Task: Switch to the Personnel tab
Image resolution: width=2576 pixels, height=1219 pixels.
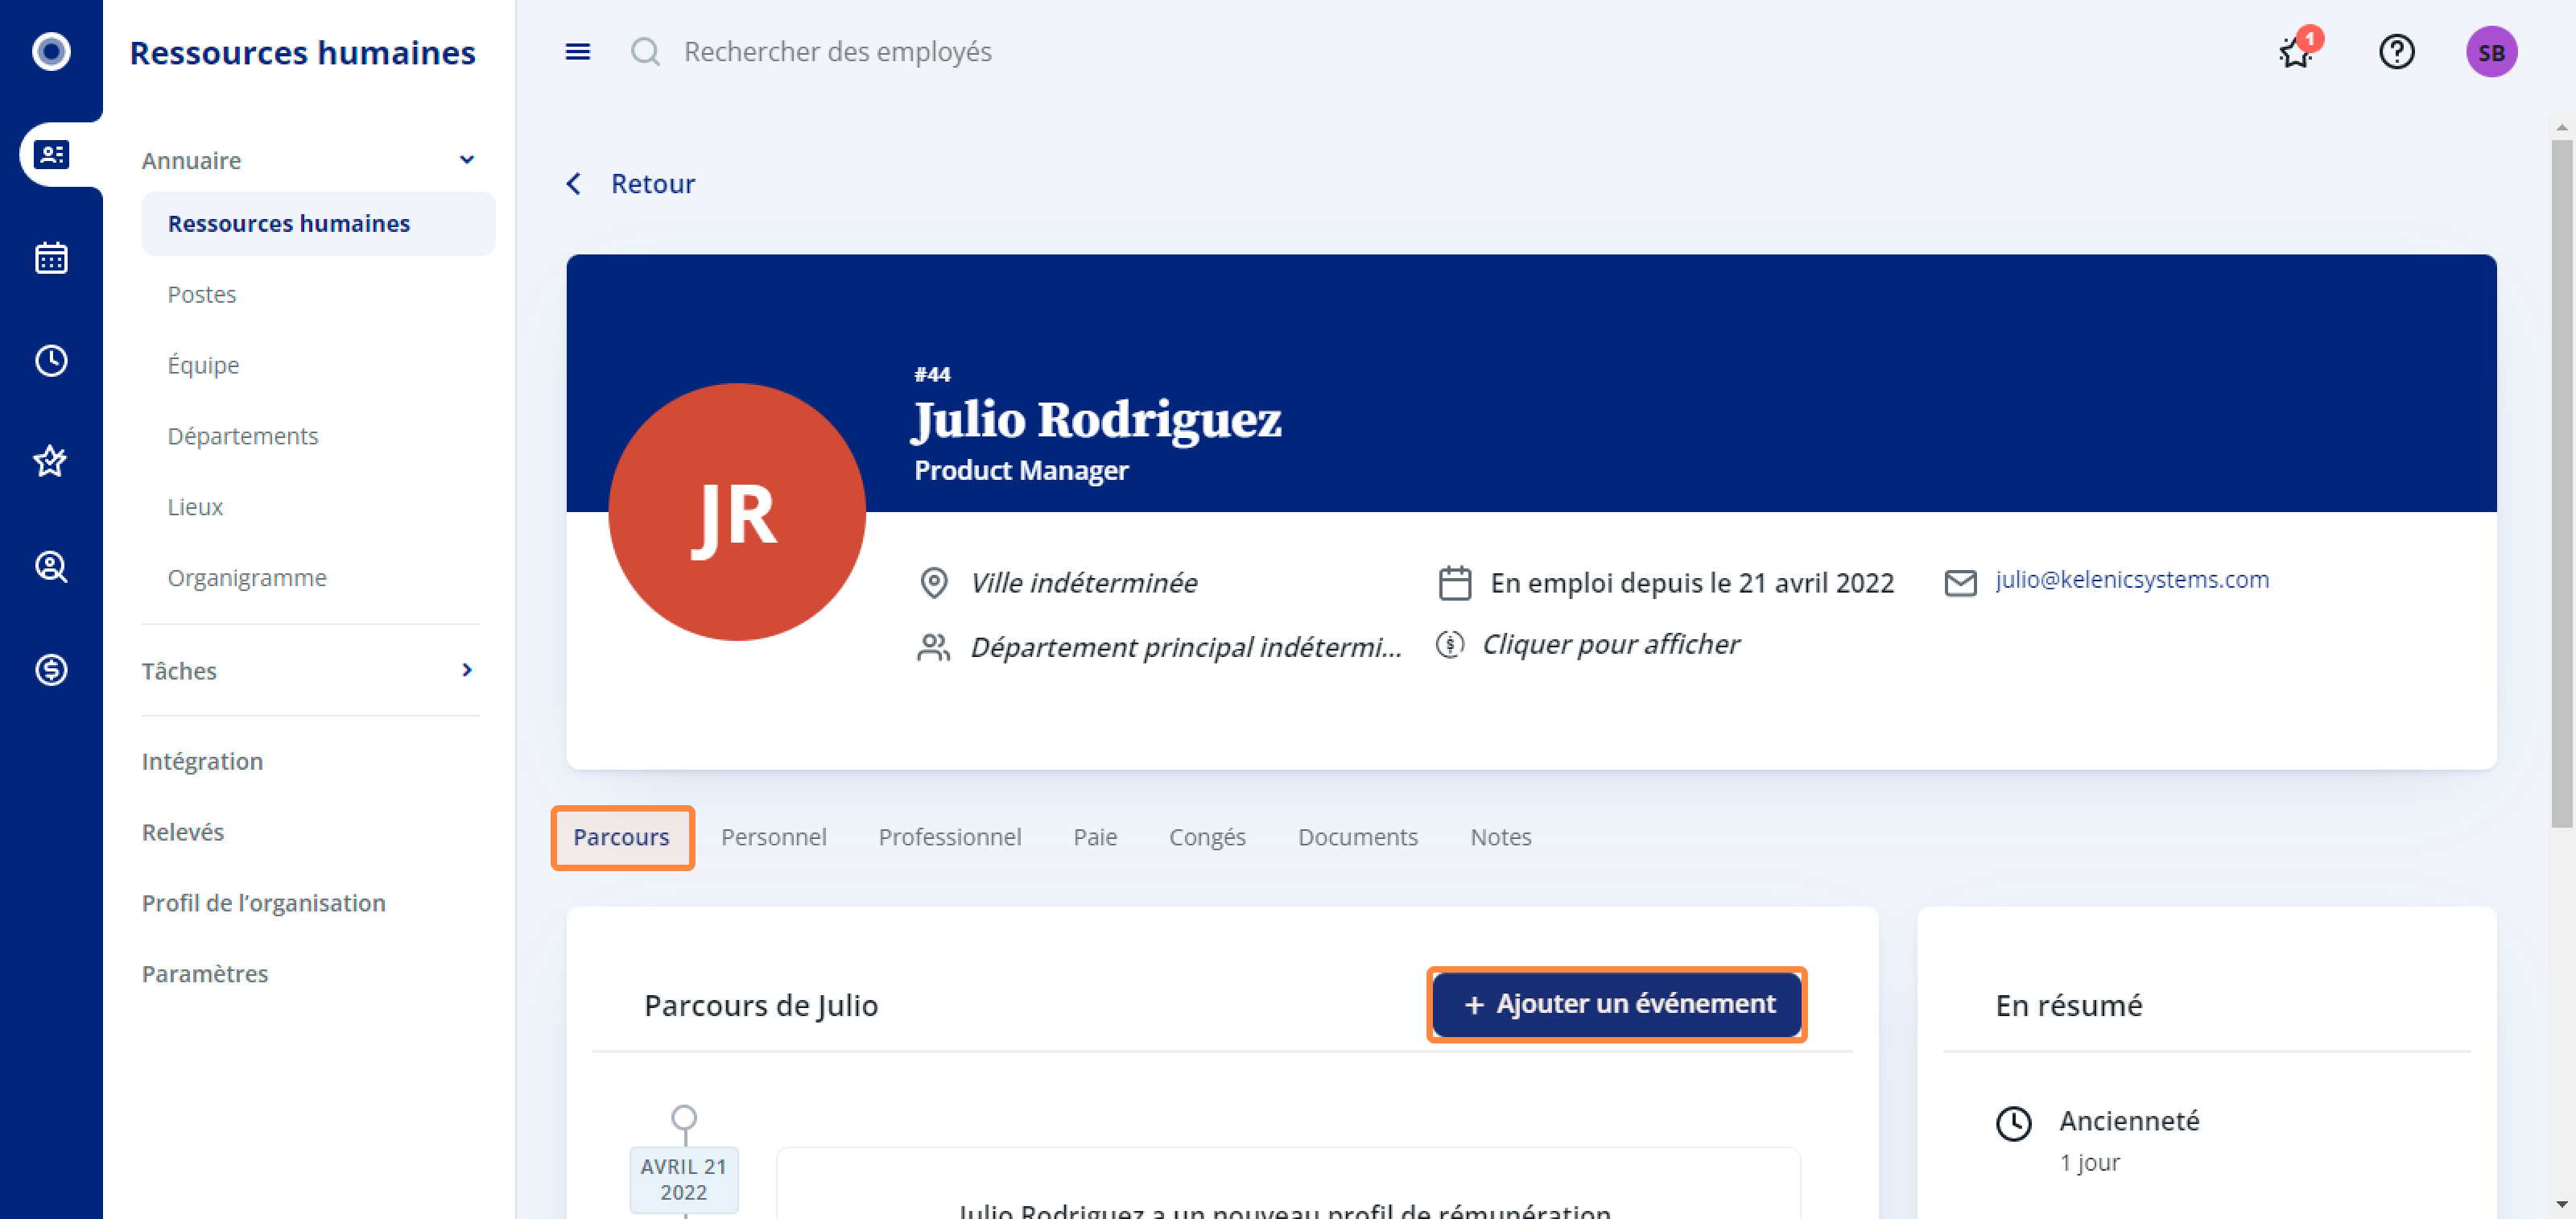Action: pos(774,838)
